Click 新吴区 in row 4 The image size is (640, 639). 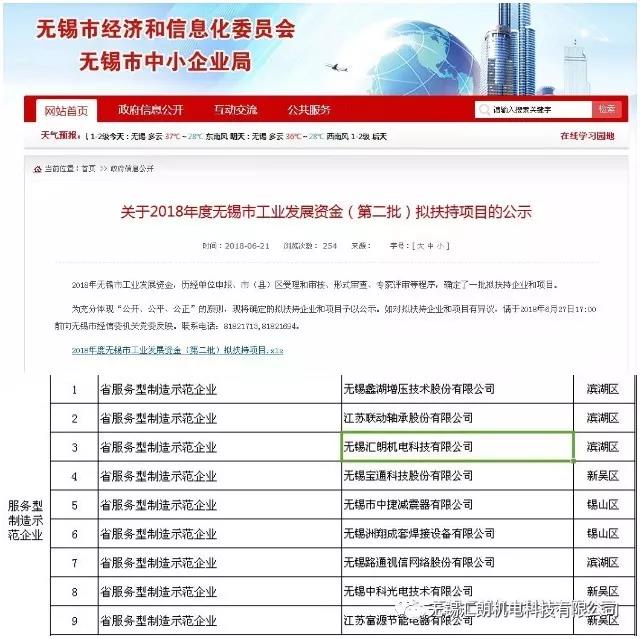click(603, 476)
